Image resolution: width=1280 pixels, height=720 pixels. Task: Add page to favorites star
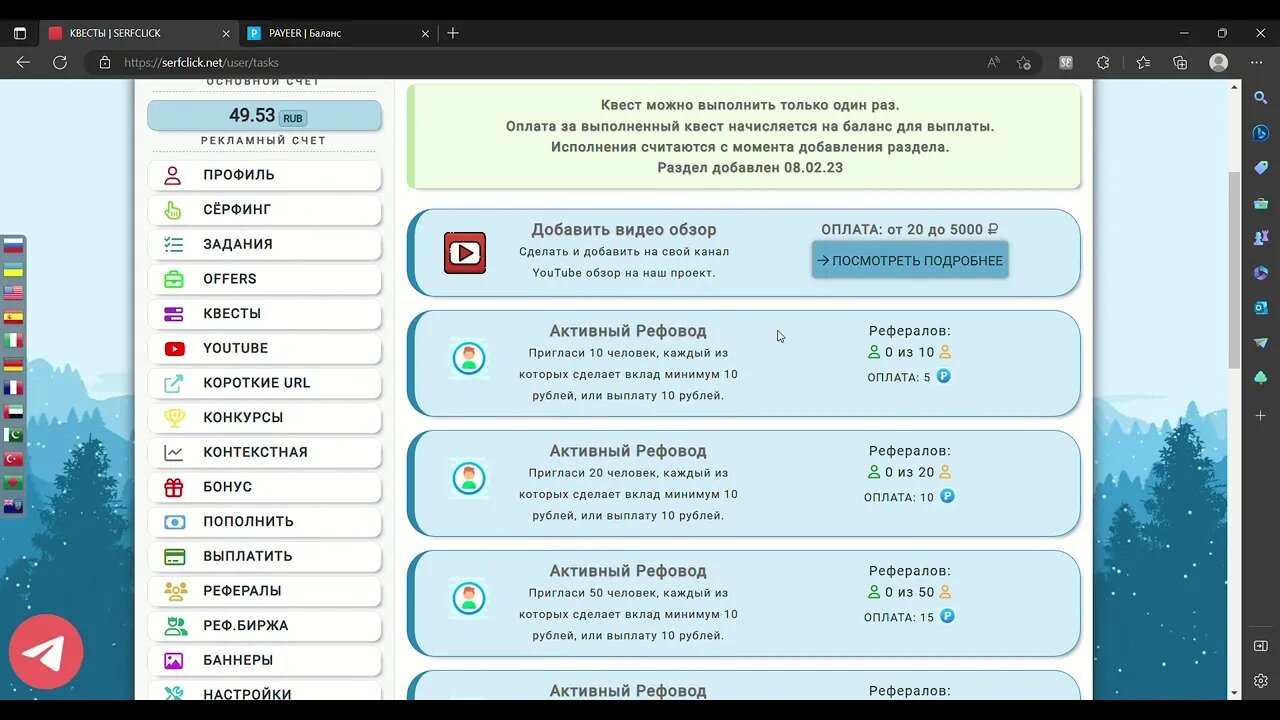[x=1023, y=62]
